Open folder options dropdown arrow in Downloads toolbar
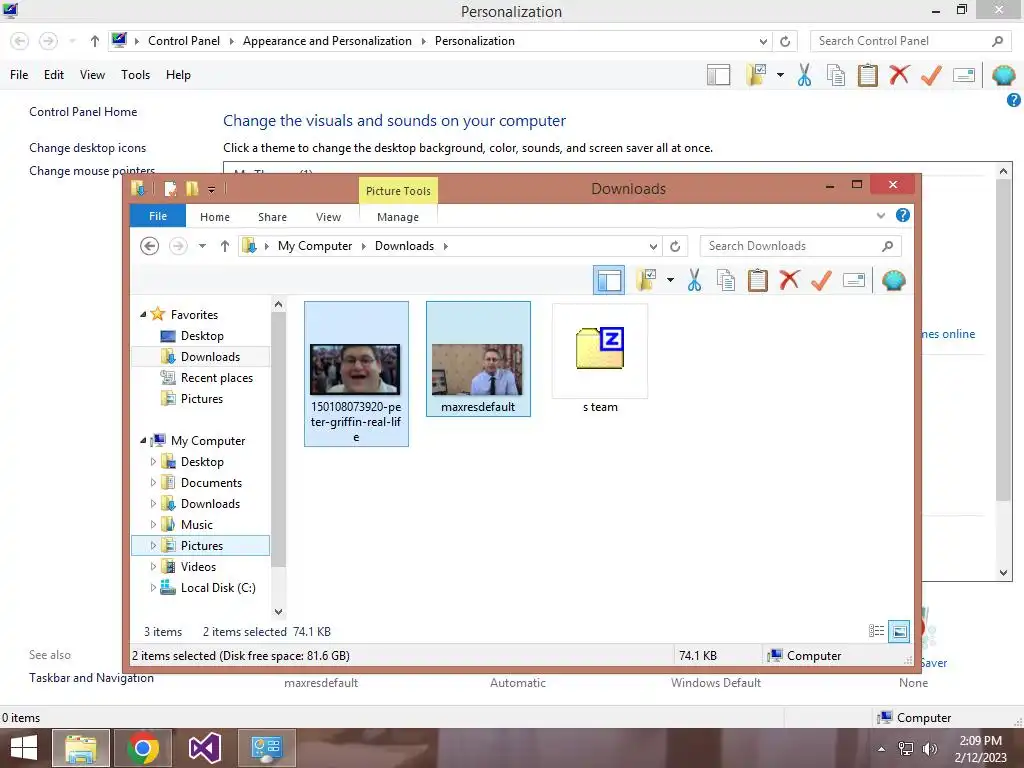 pos(670,281)
